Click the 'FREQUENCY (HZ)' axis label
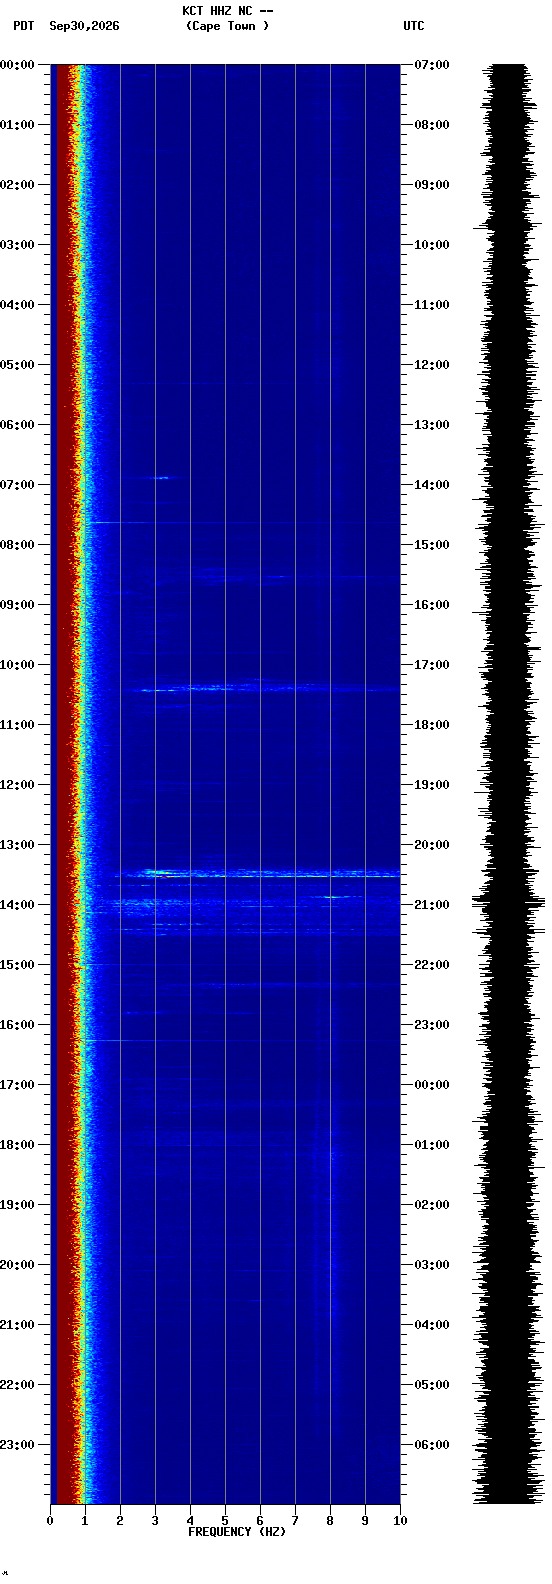 237,1532
